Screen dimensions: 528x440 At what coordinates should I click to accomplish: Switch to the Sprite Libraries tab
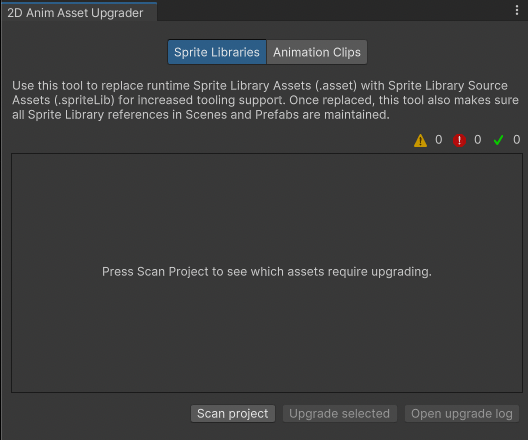pos(217,52)
